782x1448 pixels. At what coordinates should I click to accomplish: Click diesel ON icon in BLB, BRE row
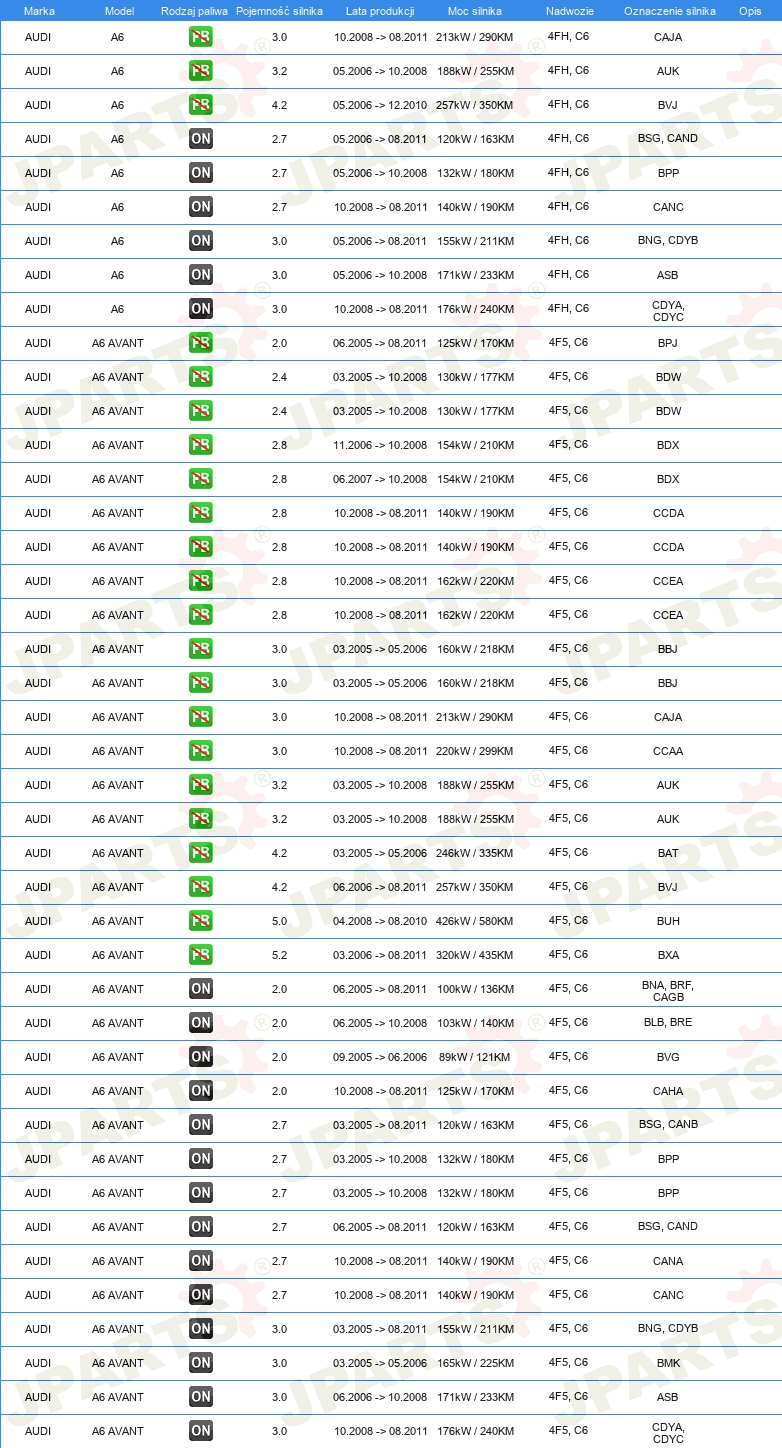click(201, 1024)
